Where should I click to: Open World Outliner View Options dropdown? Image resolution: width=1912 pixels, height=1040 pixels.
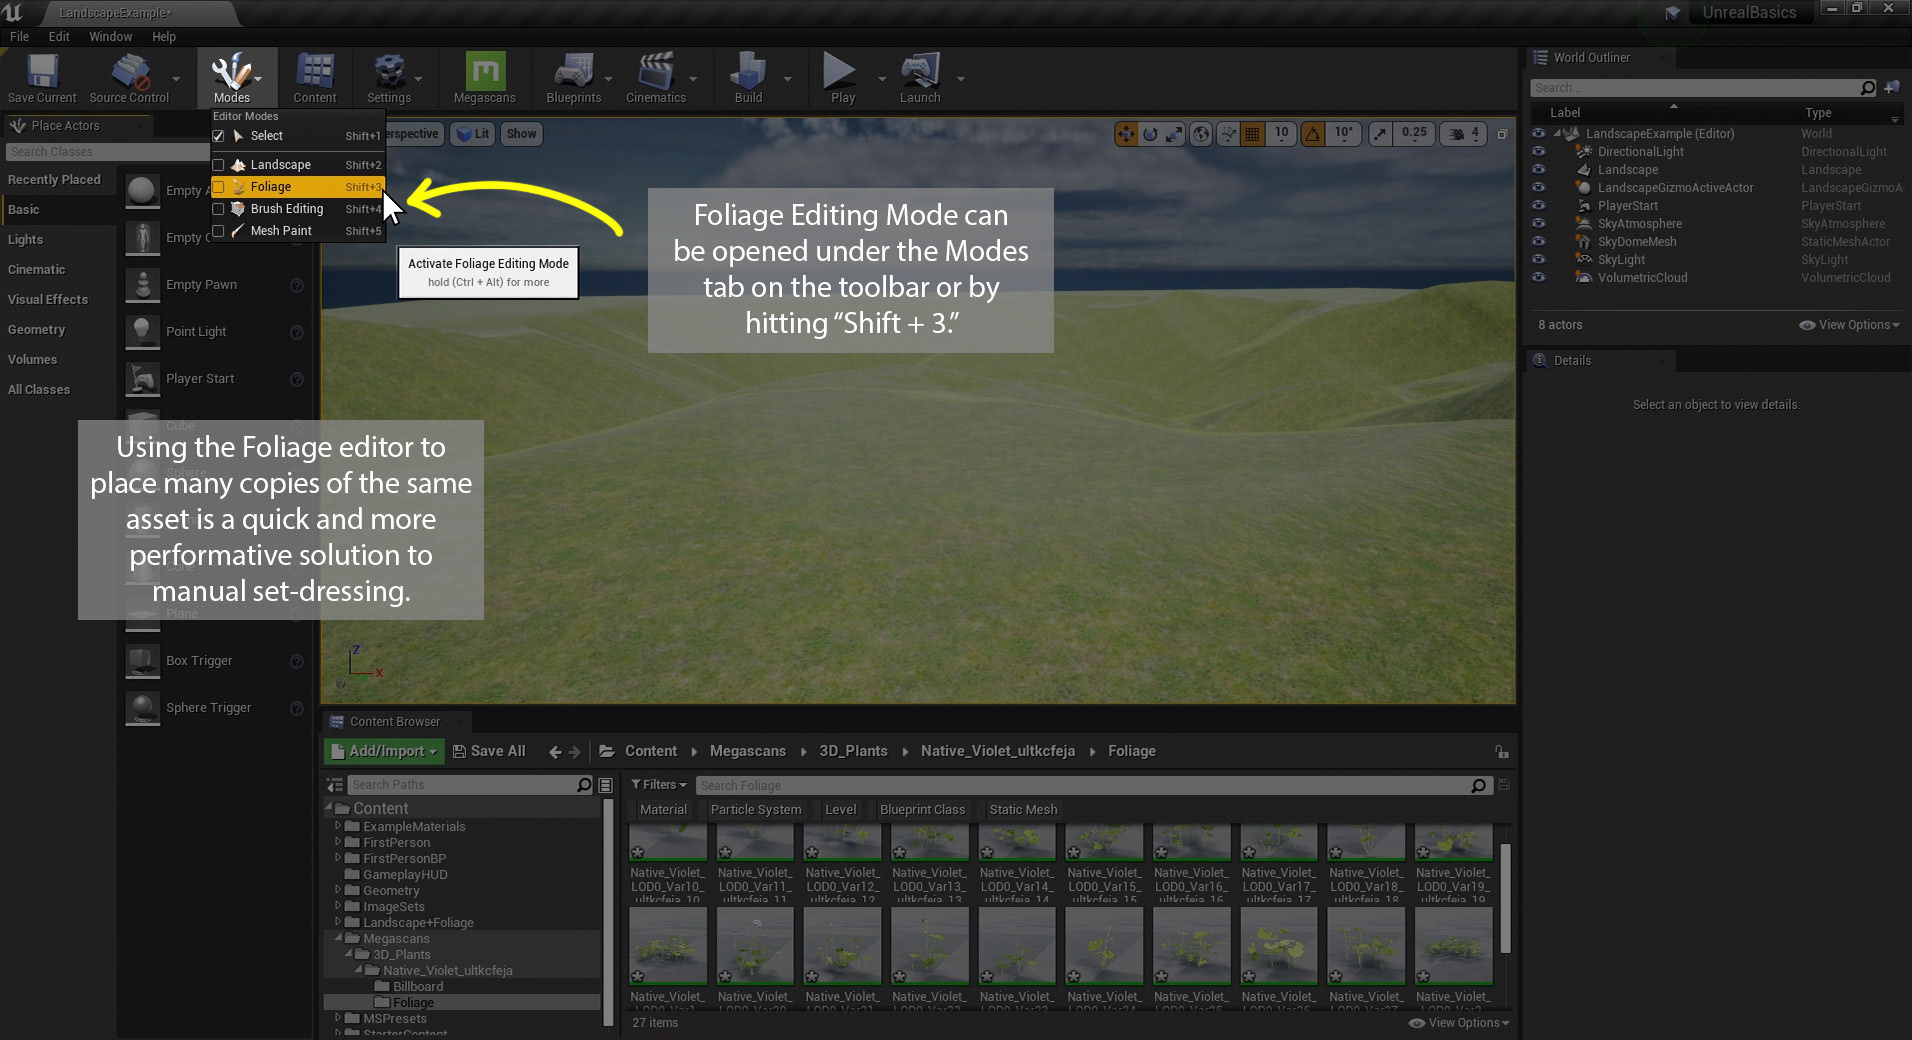tap(1849, 325)
